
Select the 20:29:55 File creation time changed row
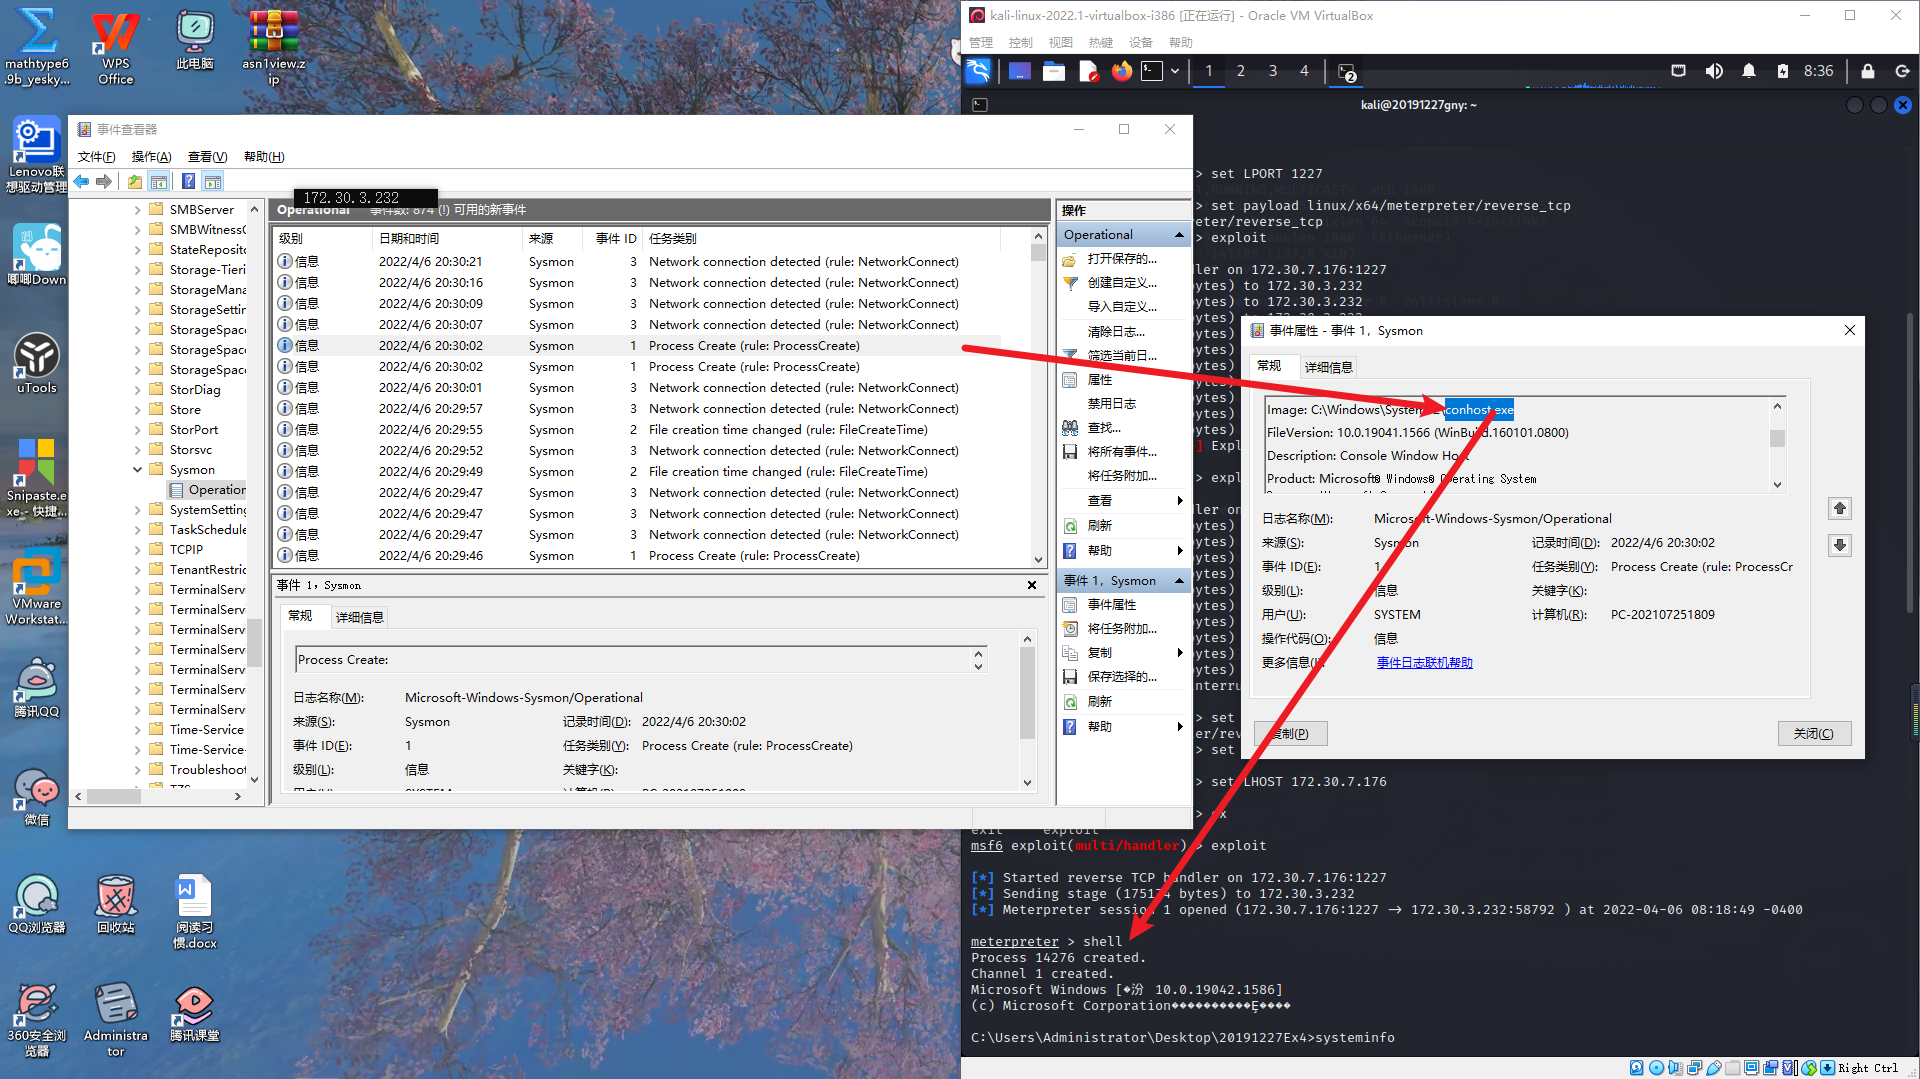pyautogui.click(x=637, y=430)
